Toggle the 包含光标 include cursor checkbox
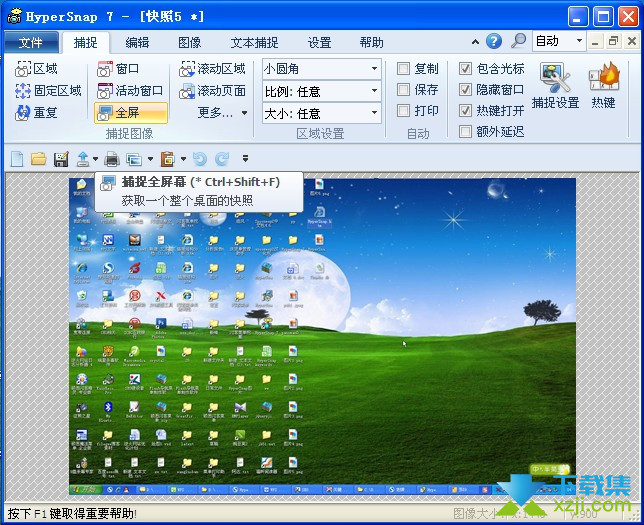644x525 pixels. pos(465,68)
